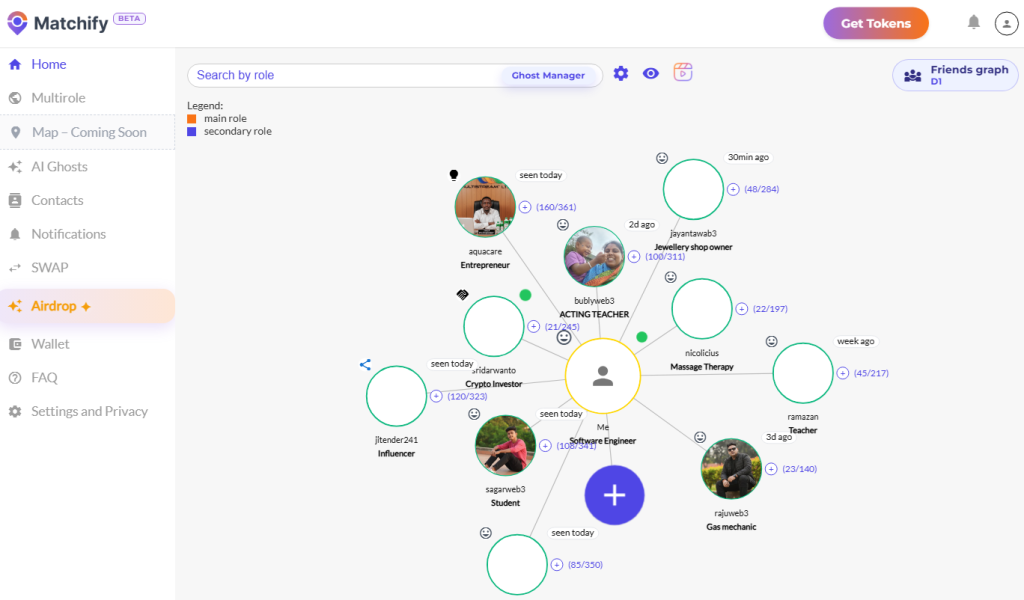1024x600 pixels.
Task: Click the notification bell in header
Action: [x=973, y=22]
